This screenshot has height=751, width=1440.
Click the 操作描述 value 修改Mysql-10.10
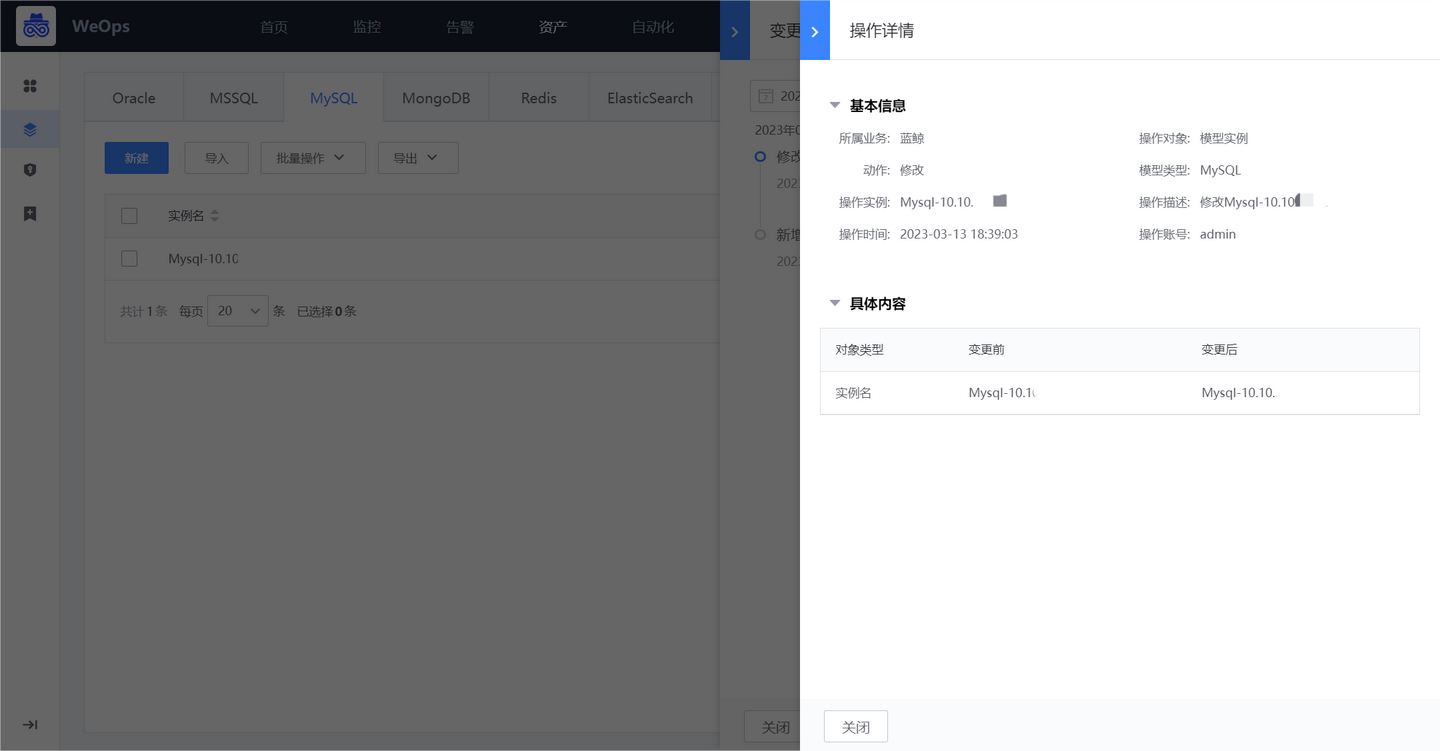click(1249, 202)
